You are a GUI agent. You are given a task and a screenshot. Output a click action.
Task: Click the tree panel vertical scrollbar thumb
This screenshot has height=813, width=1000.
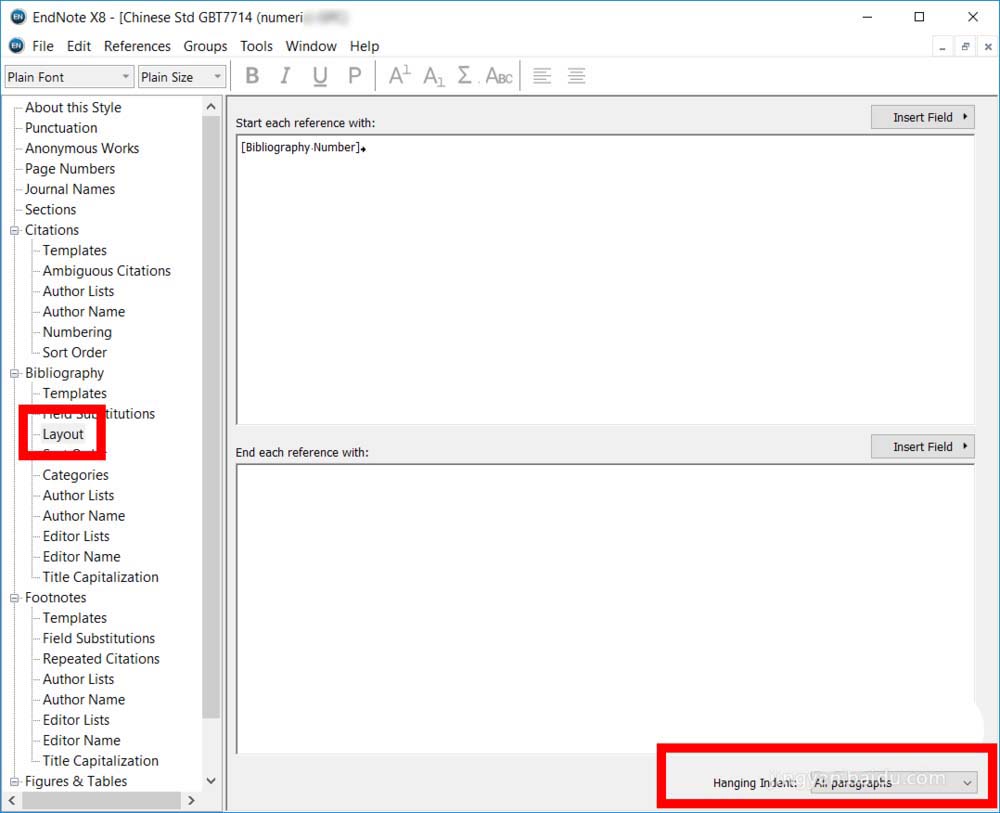click(x=211, y=417)
